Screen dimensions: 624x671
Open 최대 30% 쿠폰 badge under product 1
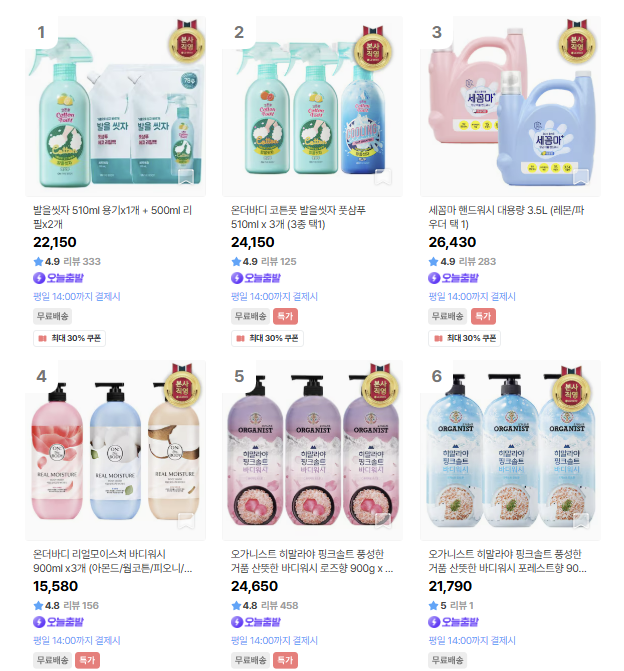[x=69, y=338]
